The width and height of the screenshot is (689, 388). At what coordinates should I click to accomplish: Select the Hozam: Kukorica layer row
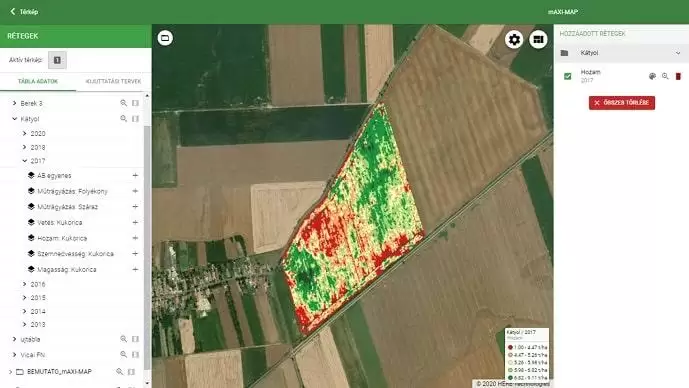pyautogui.click(x=73, y=238)
